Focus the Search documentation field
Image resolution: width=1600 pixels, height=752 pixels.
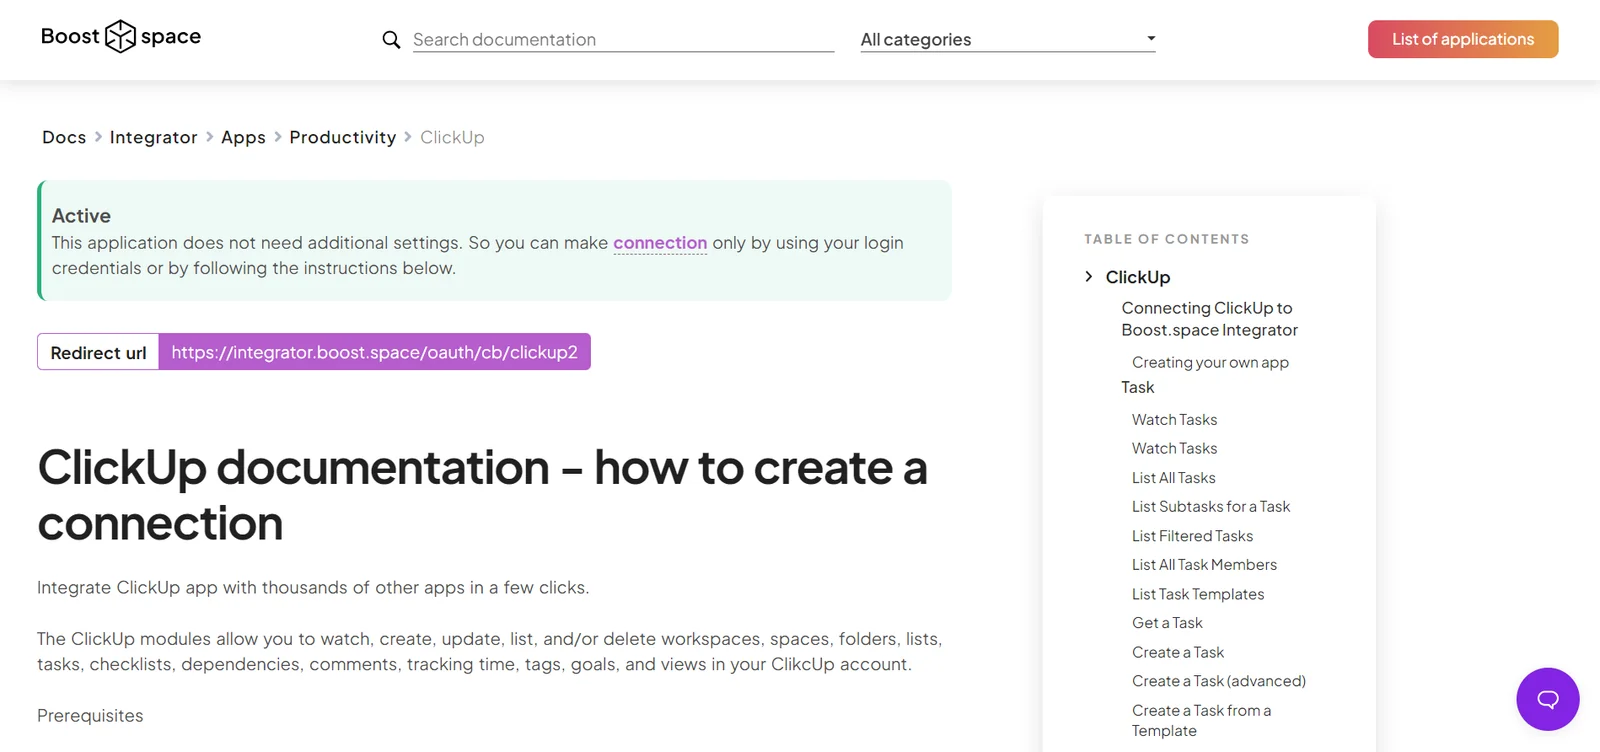[x=623, y=40]
